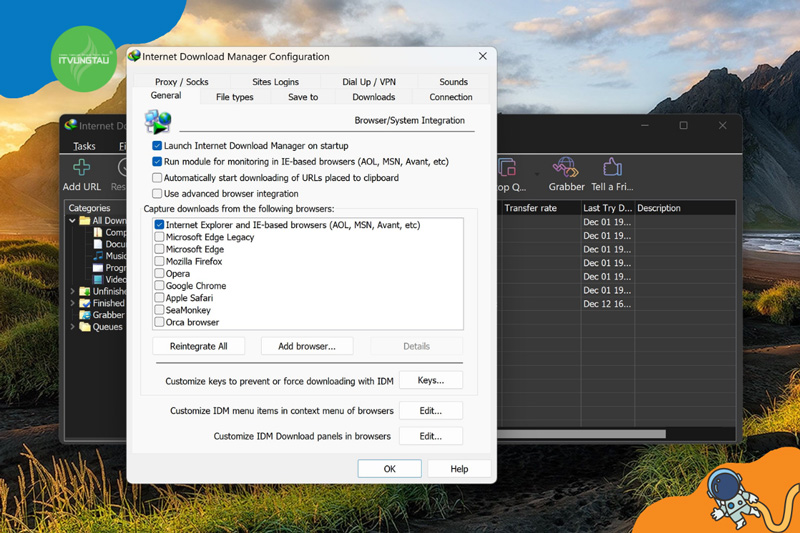Screen dimensions: 800x533
Task: Open the Tasks menu in IDM window
Action: tap(84, 146)
